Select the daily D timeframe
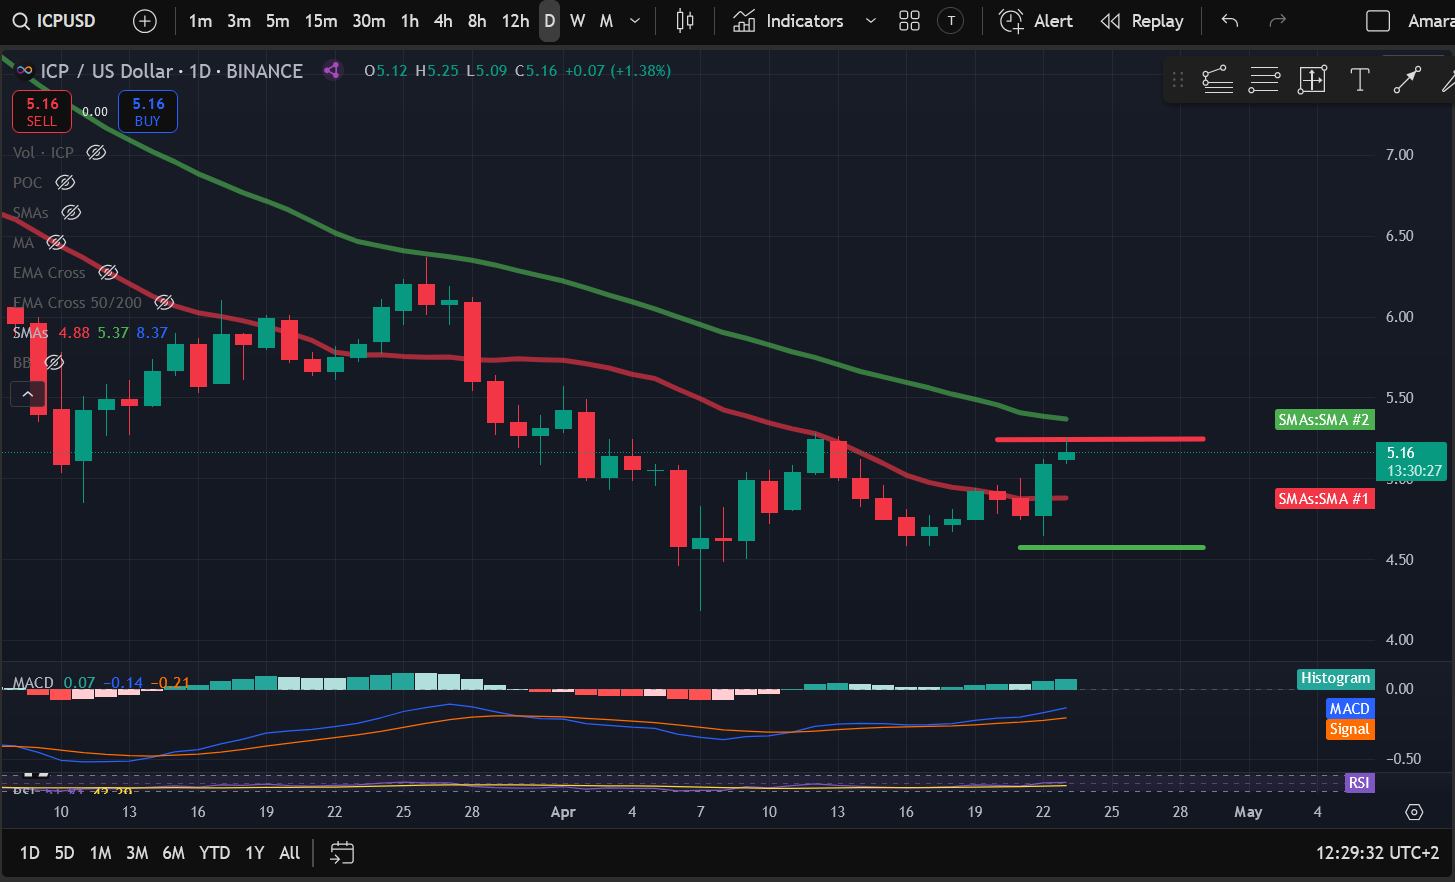This screenshot has height=882, width=1455. (549, 21)
